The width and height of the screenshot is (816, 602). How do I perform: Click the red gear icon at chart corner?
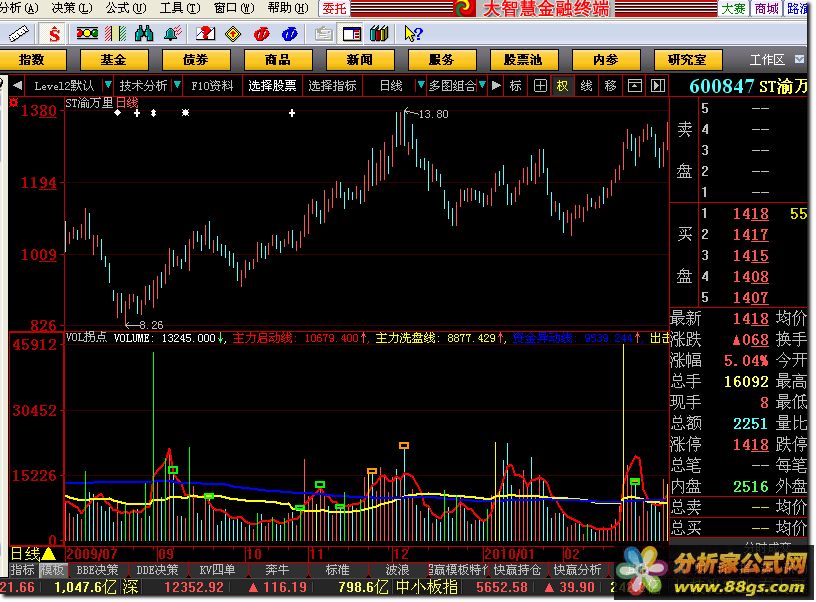(x=14, y=102)
